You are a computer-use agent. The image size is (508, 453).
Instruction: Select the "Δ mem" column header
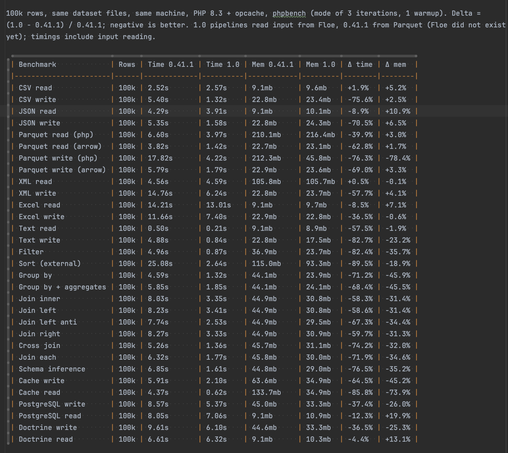click(x=395, y=64)
